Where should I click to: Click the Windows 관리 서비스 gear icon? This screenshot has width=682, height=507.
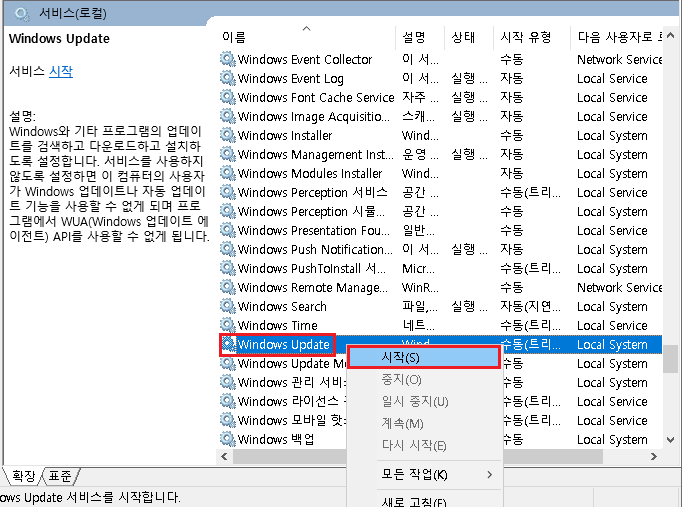coord(227,382)
